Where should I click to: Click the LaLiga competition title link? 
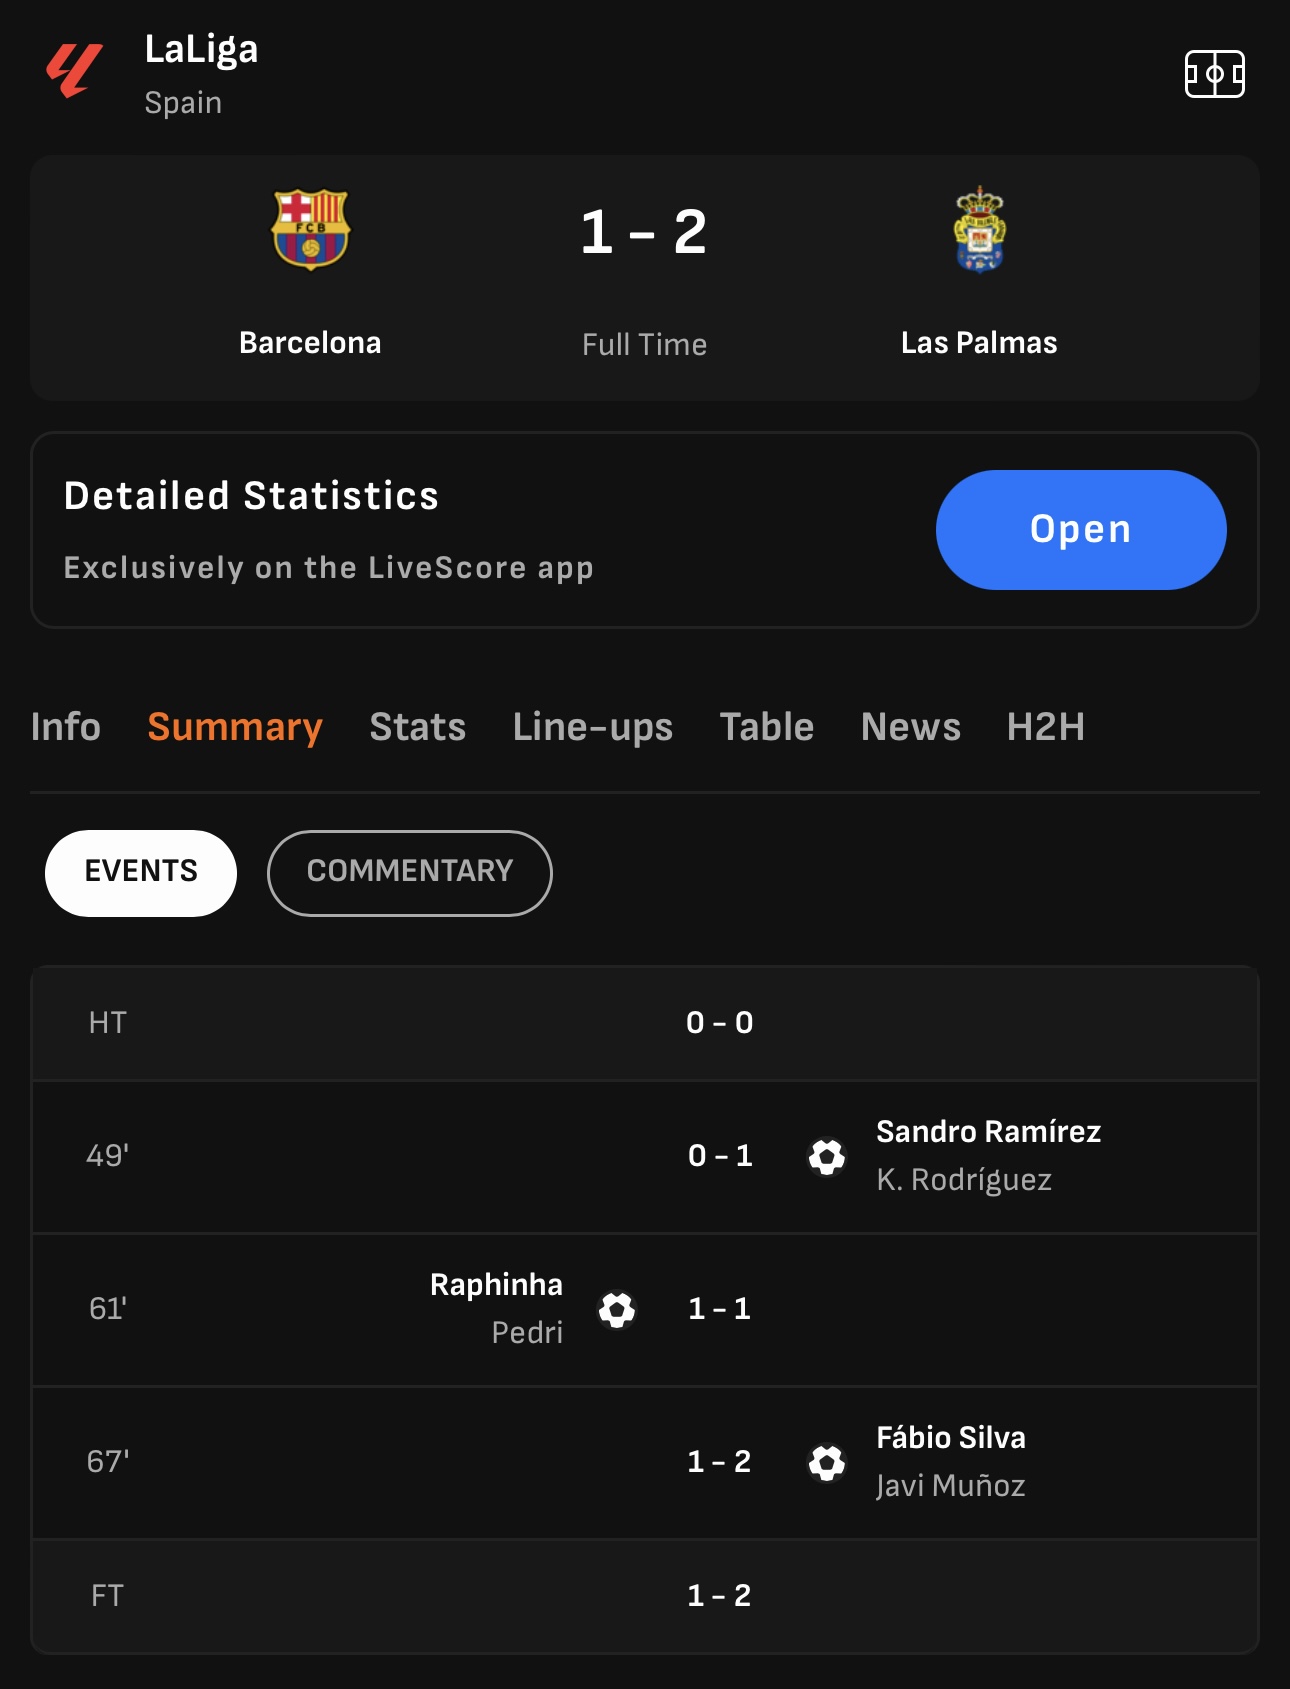point(202,49)
